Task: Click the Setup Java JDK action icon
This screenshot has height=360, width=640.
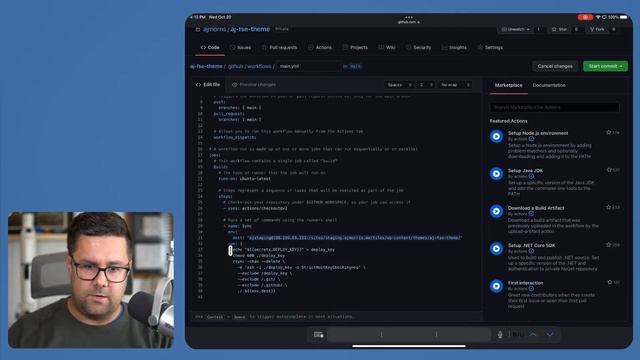Action: (x=496, y=174)
